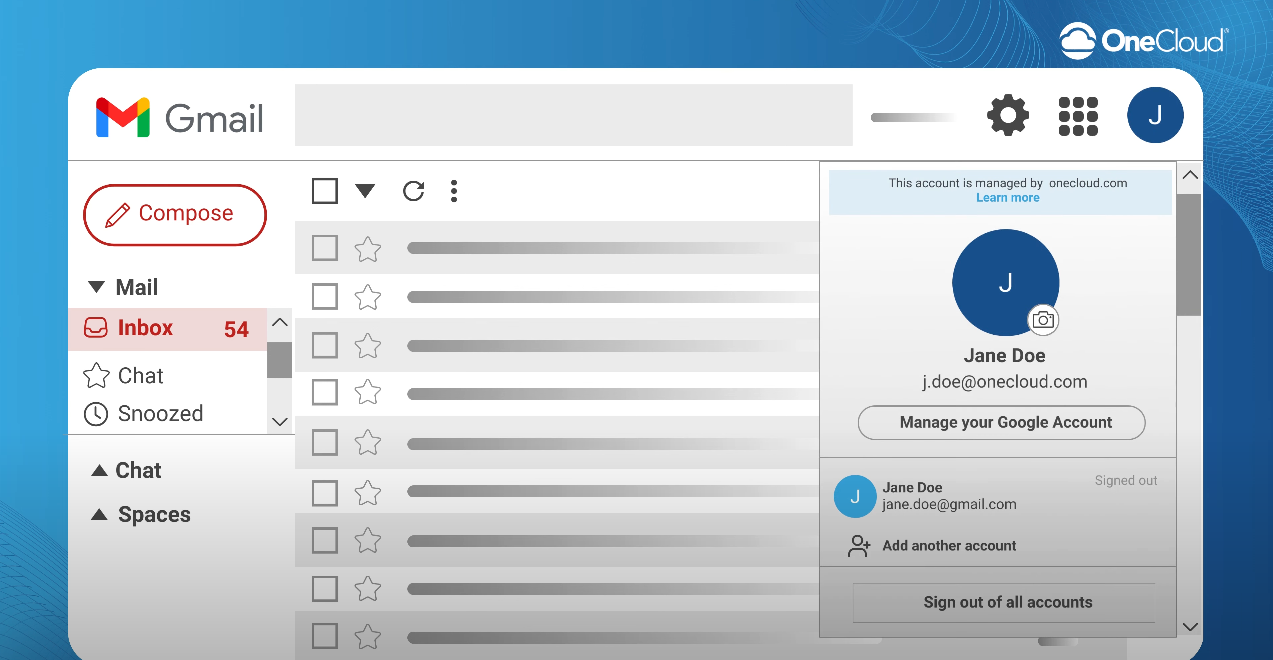Check the third email row checkbox
This screenshot has height=660, width=1273.
coord(325,345)
